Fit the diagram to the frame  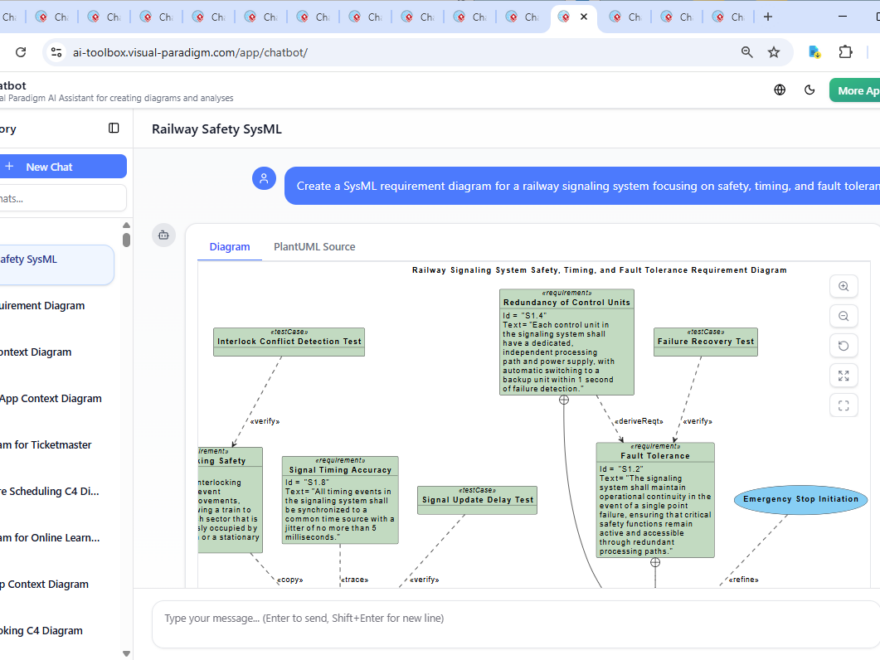[843, 405]
